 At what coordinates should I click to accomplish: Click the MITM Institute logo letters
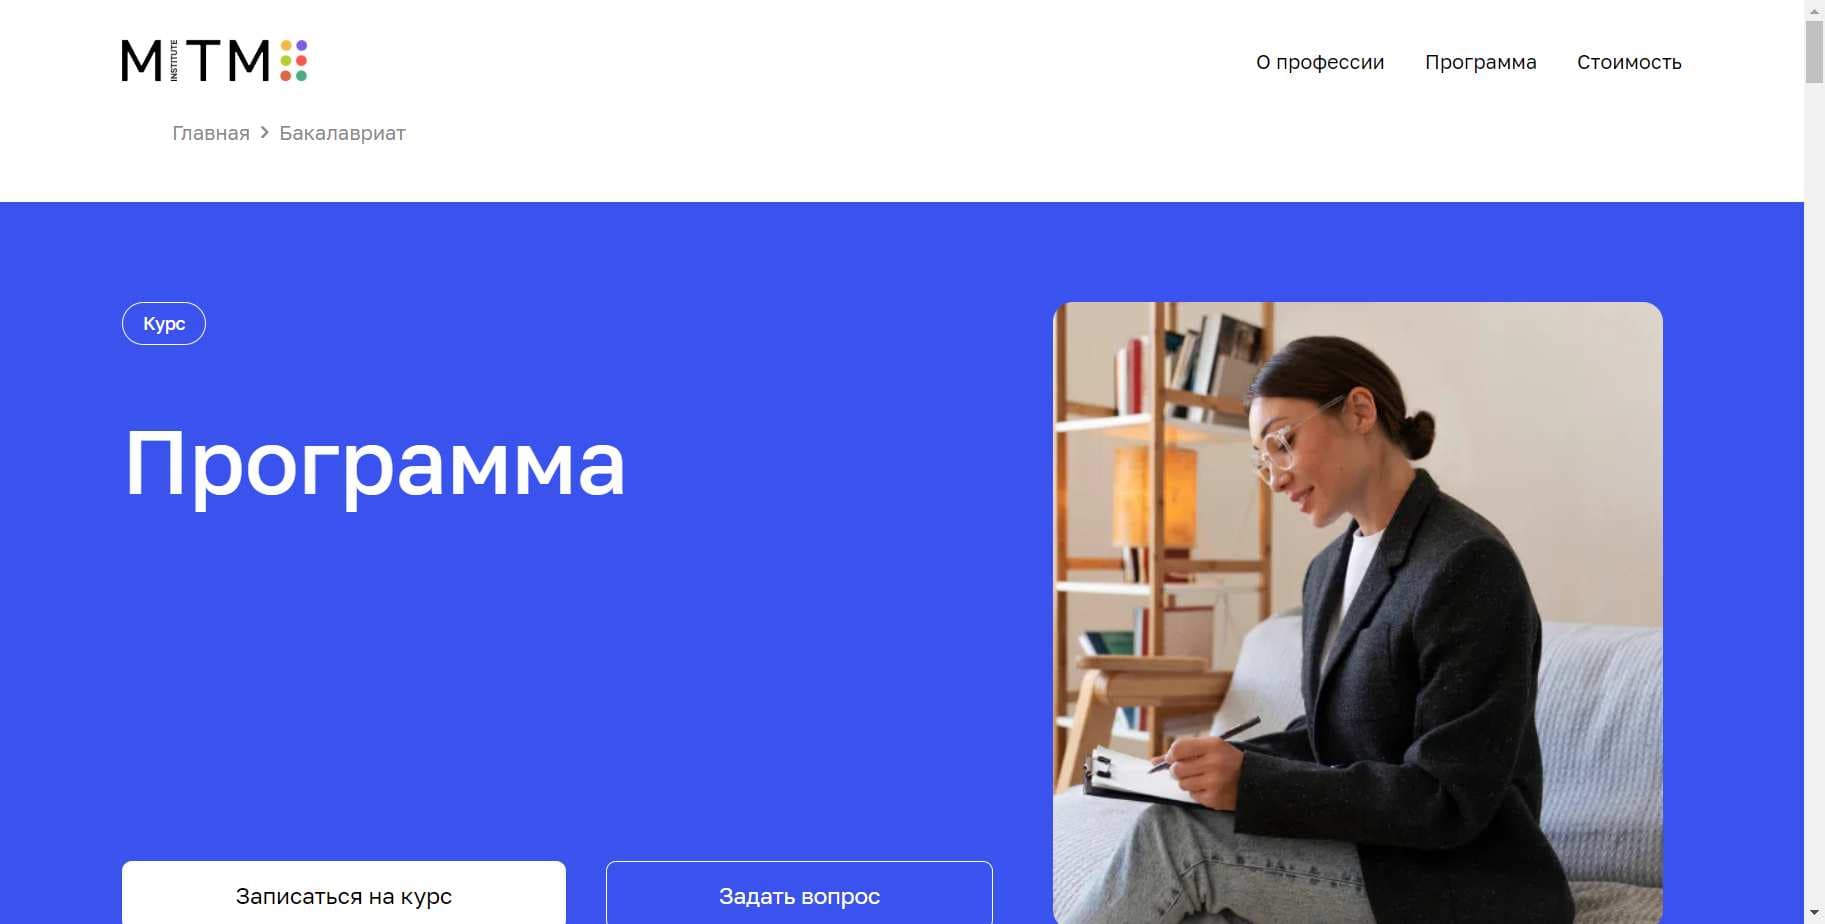tap(196, 60)
